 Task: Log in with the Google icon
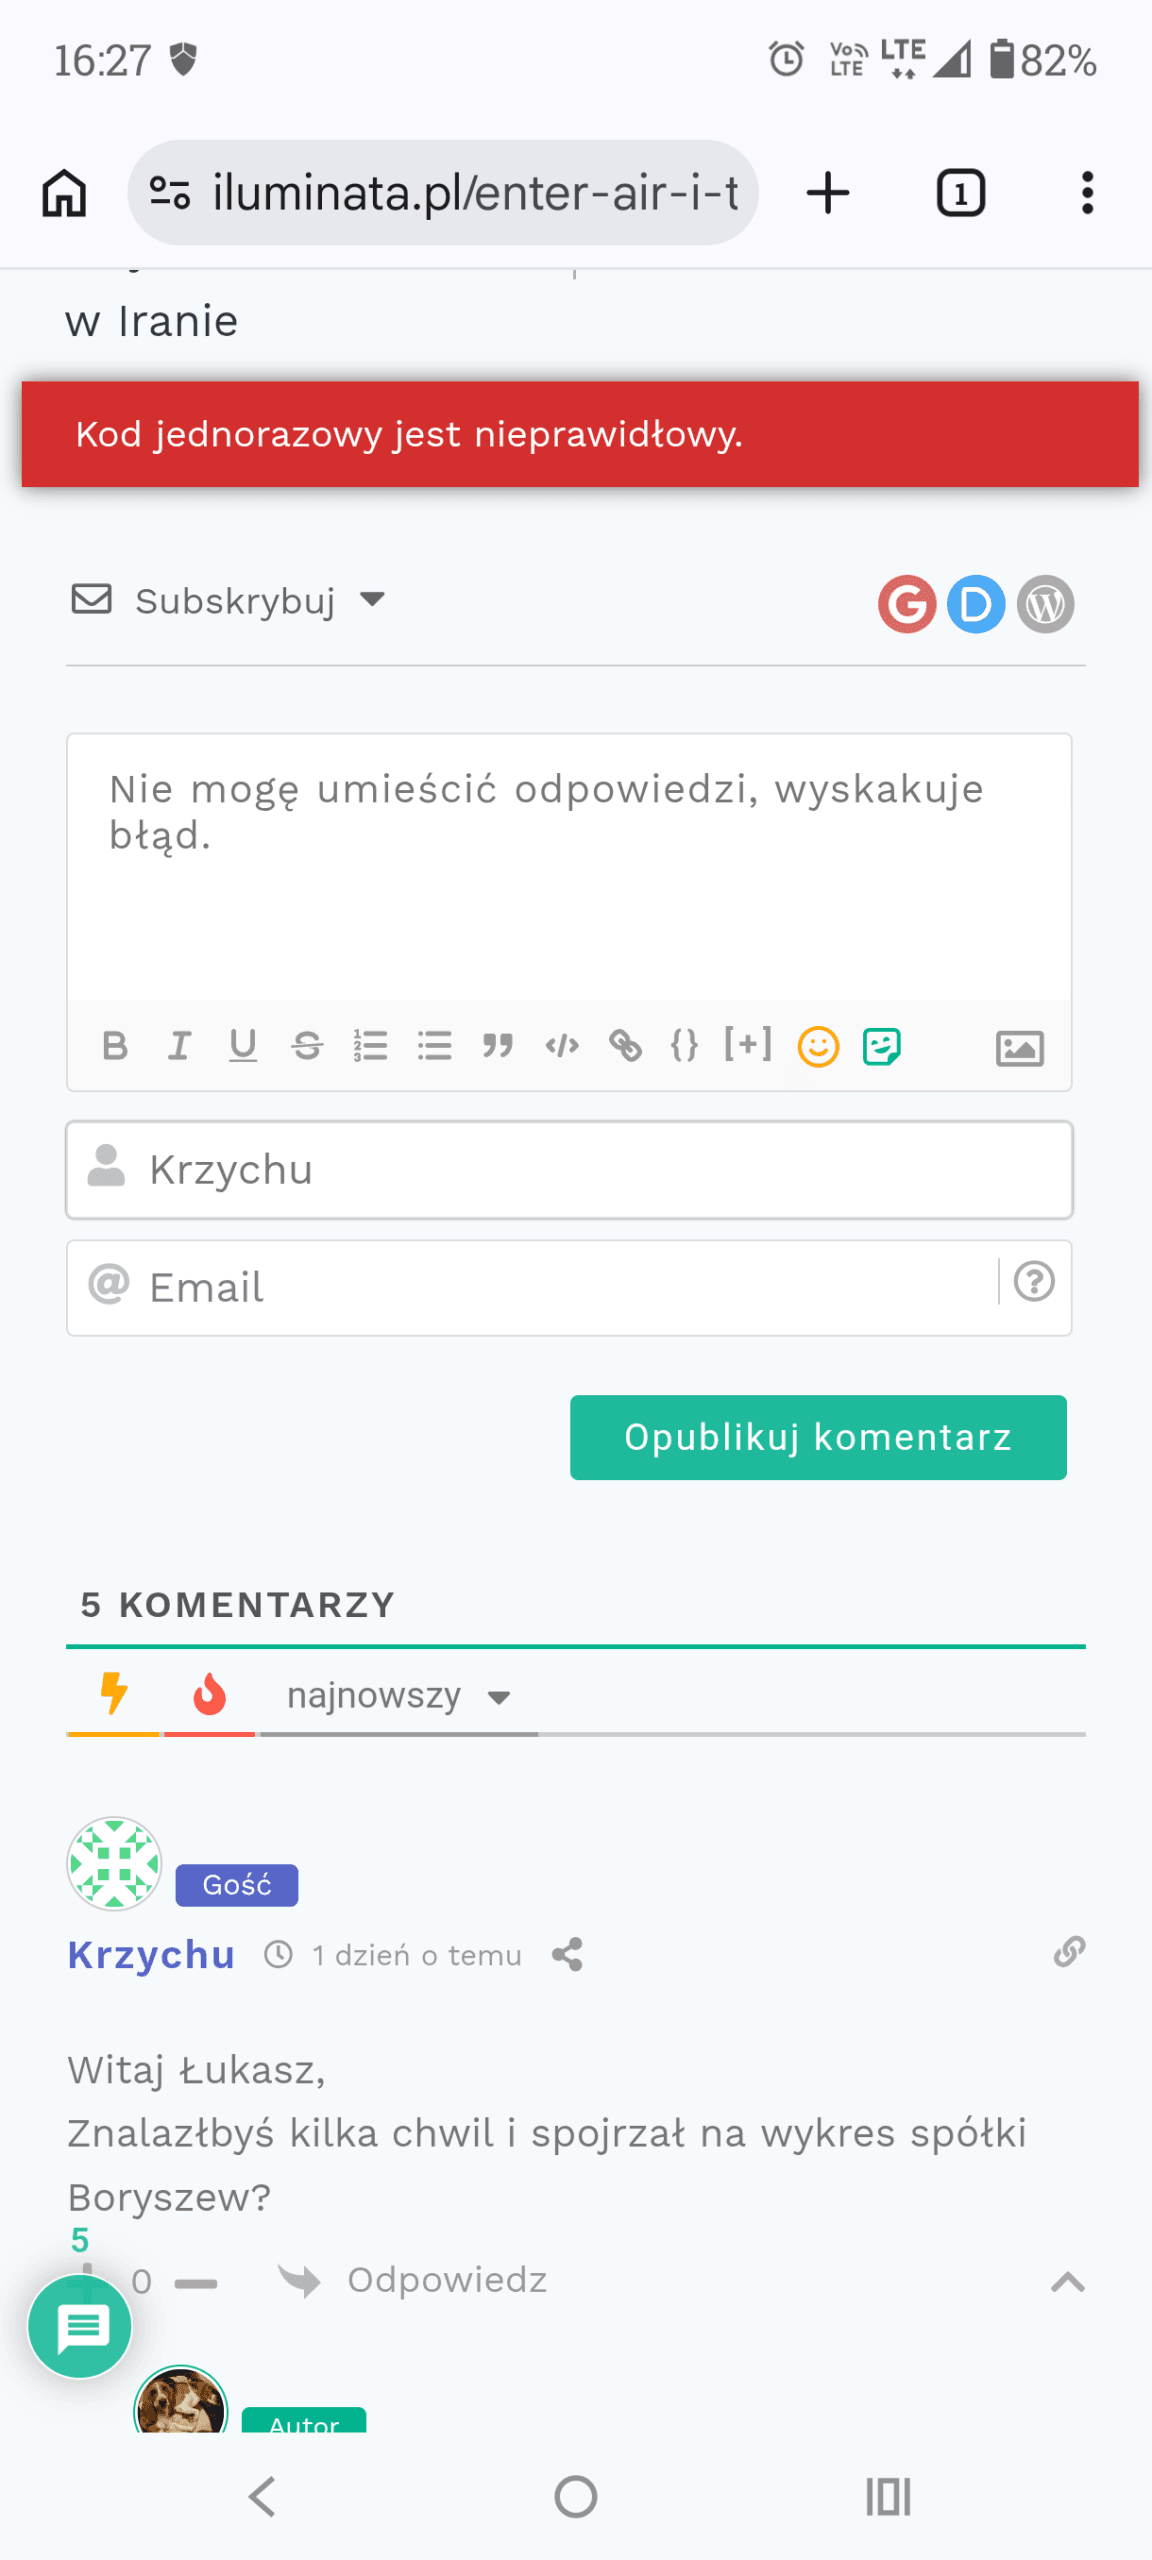[x=907, y=604]
